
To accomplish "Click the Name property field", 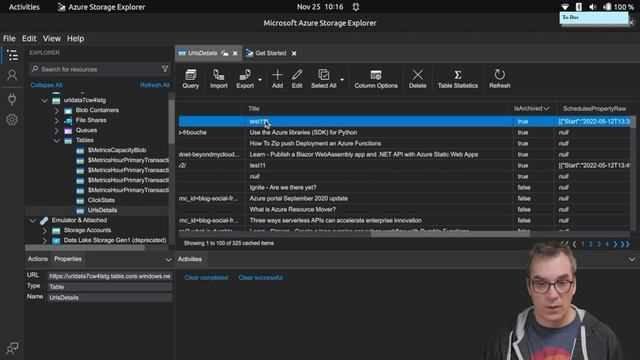I will [x=109, y=298].
